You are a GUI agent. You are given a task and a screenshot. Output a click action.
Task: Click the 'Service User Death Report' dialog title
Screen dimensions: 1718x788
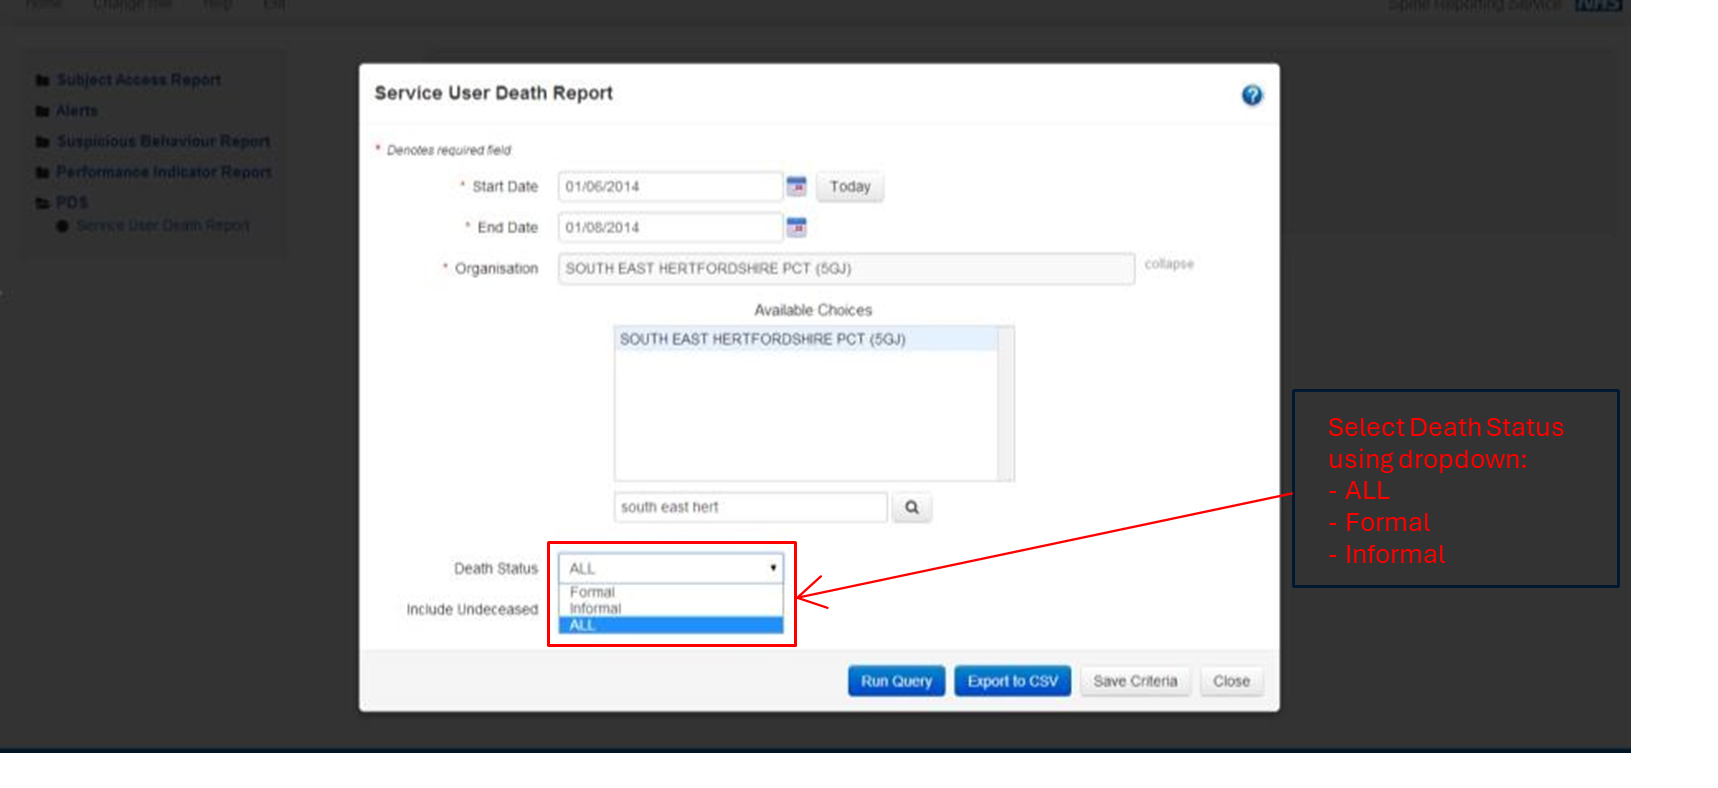pos(493,93)
